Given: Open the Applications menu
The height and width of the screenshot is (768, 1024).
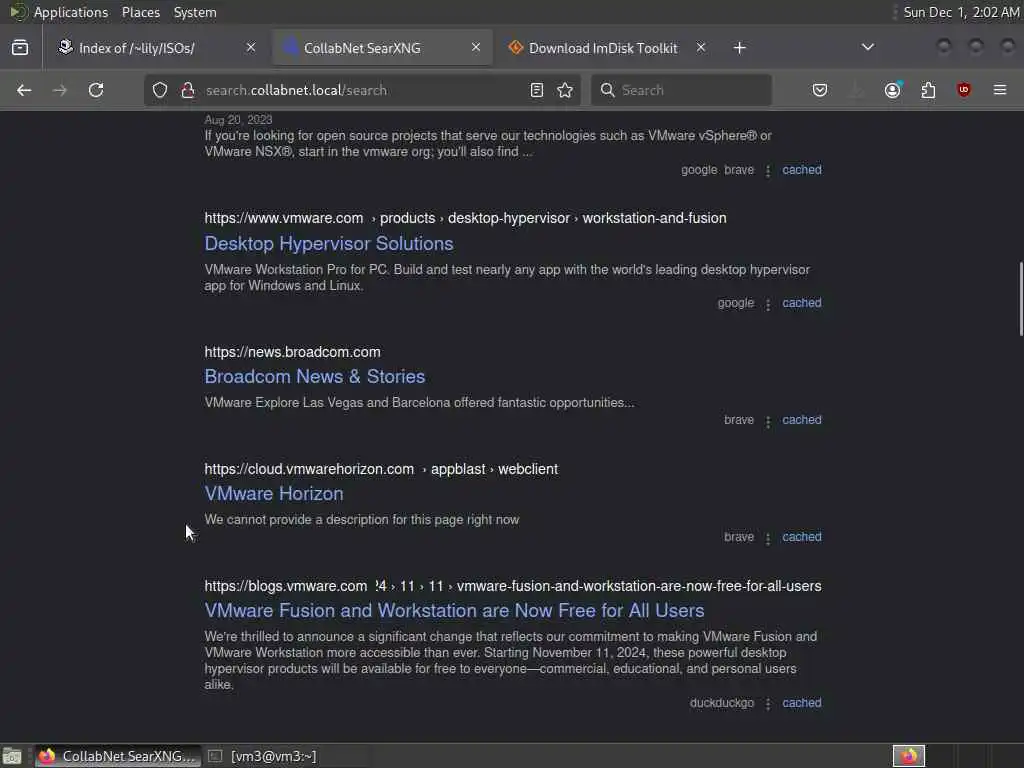Looking at the screenshot, I should (x=71, y=12).
